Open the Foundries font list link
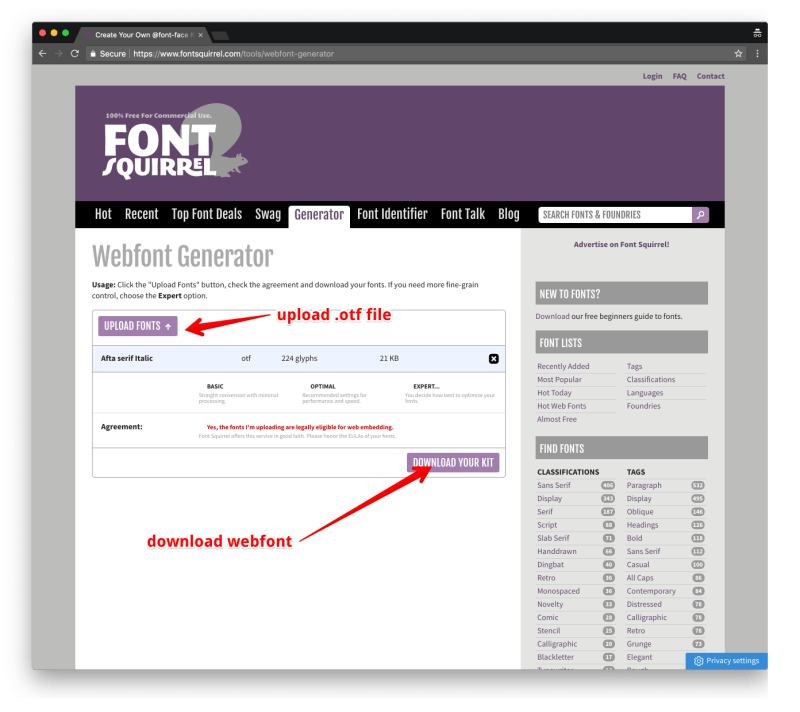800x712 pixels. 643,406
